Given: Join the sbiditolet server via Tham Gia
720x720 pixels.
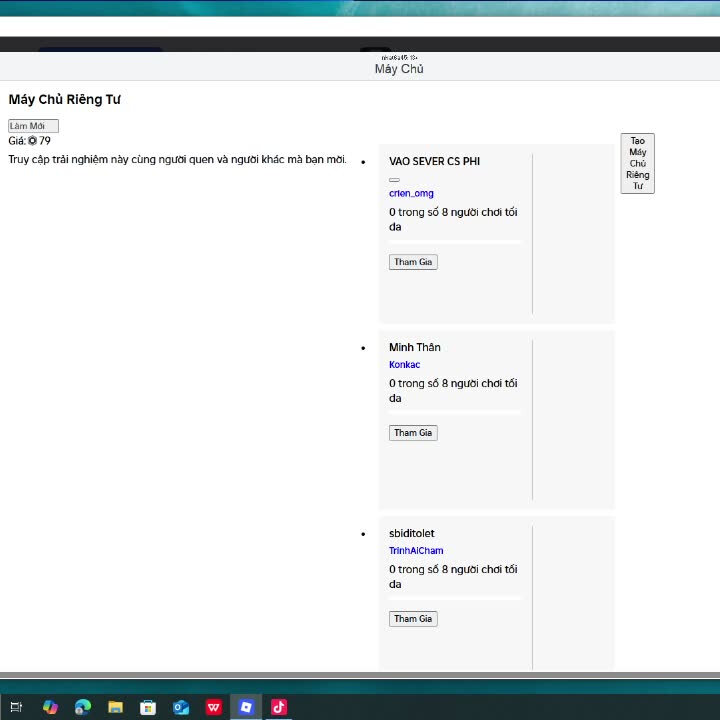Looking at the screenshot, I should [x=413, y=619].
